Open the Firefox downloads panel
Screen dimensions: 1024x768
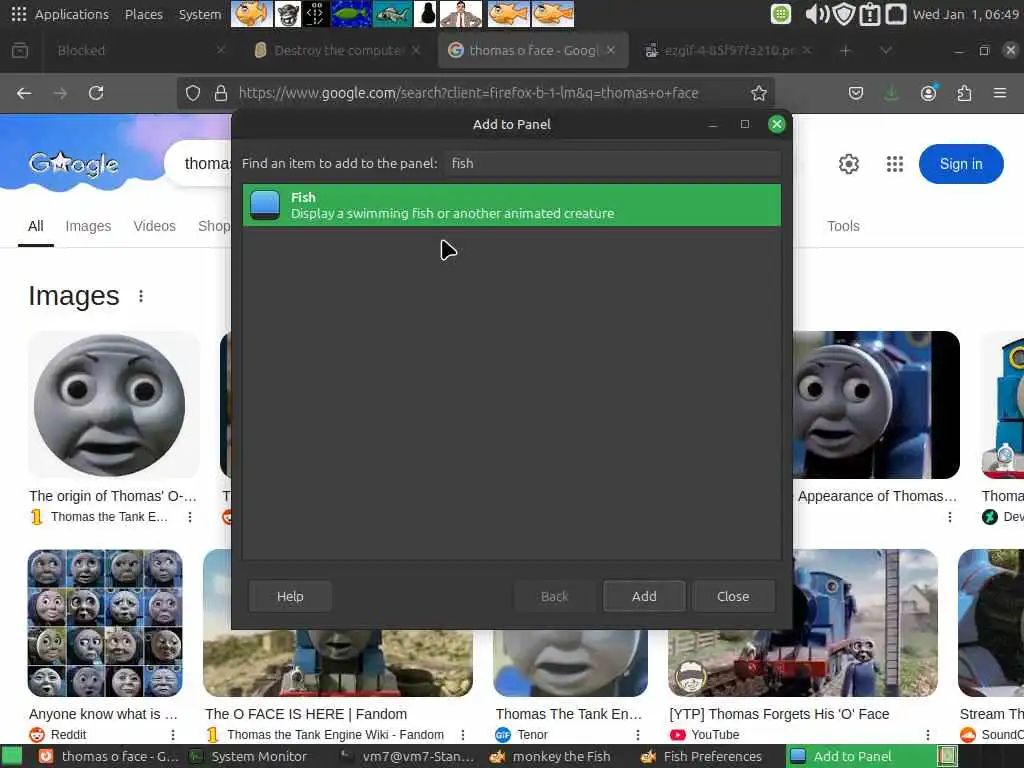[891, 93]
